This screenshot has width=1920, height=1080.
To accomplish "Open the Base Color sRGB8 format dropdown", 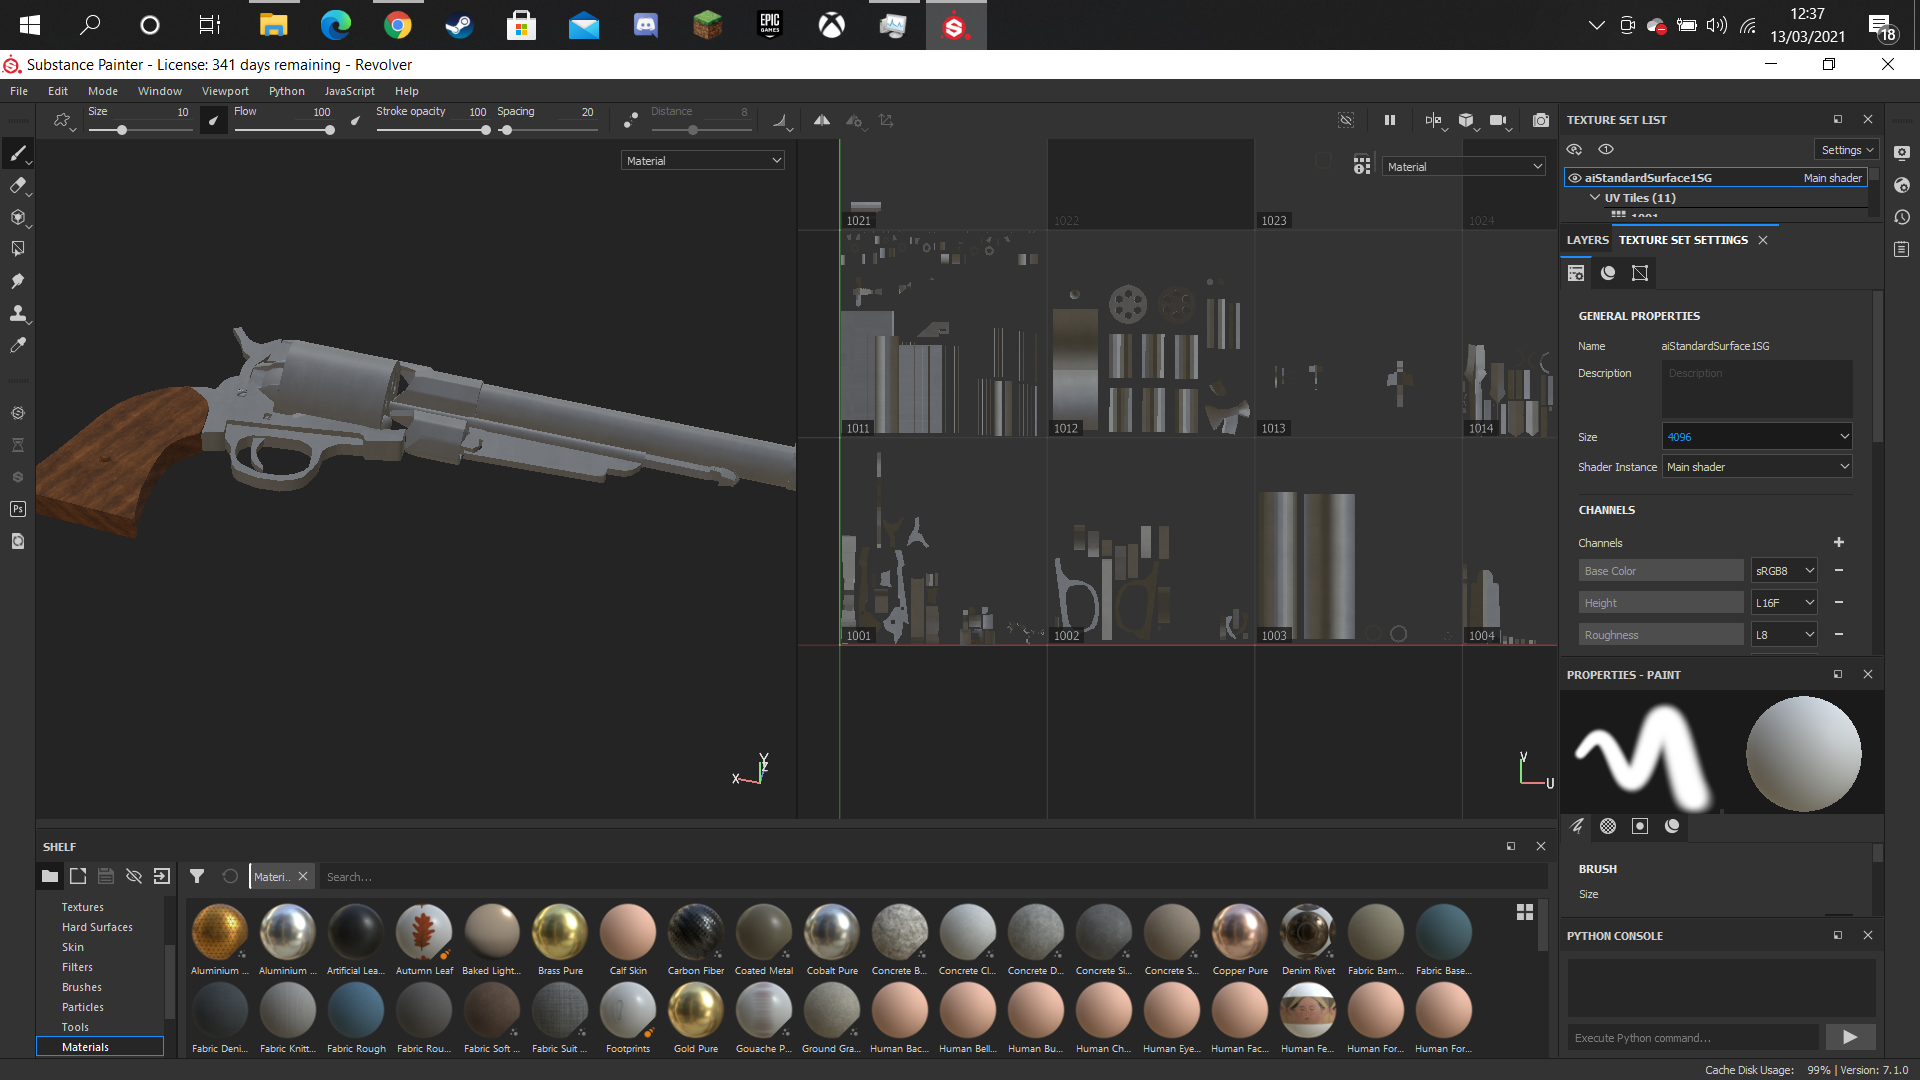I will pos(1784,571).
